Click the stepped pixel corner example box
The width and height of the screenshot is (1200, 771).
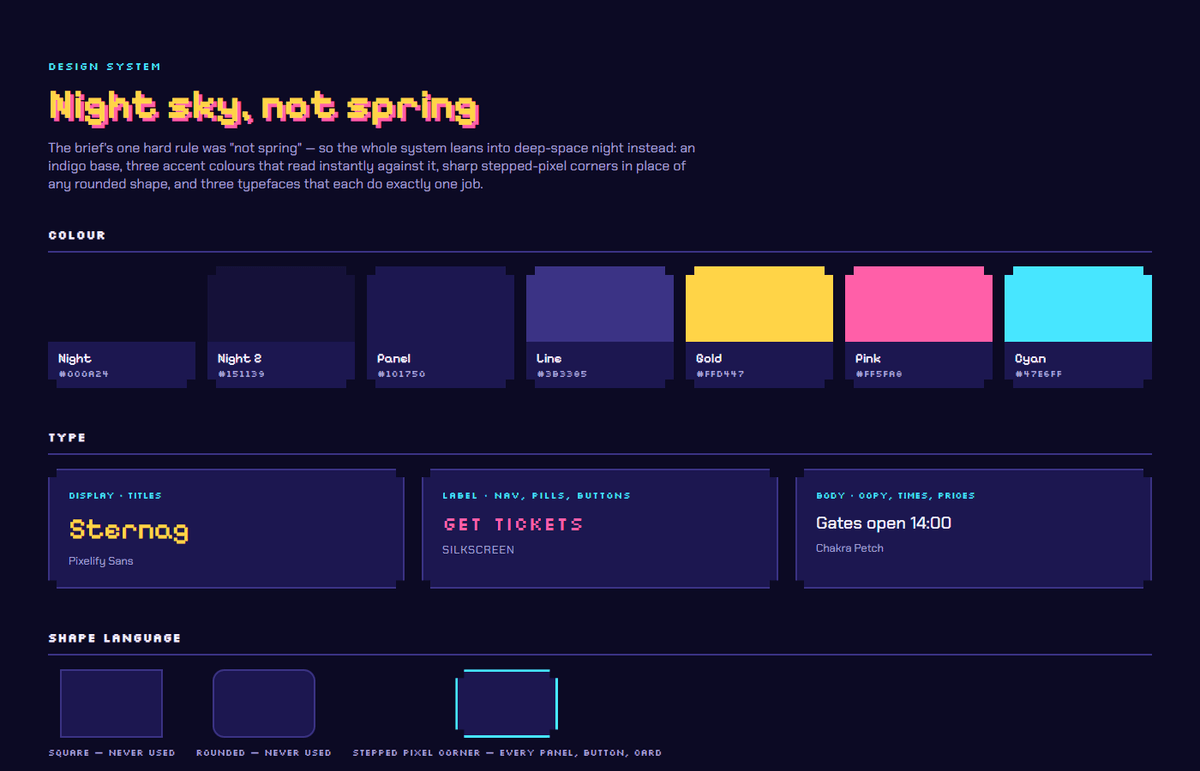point(507,703)
